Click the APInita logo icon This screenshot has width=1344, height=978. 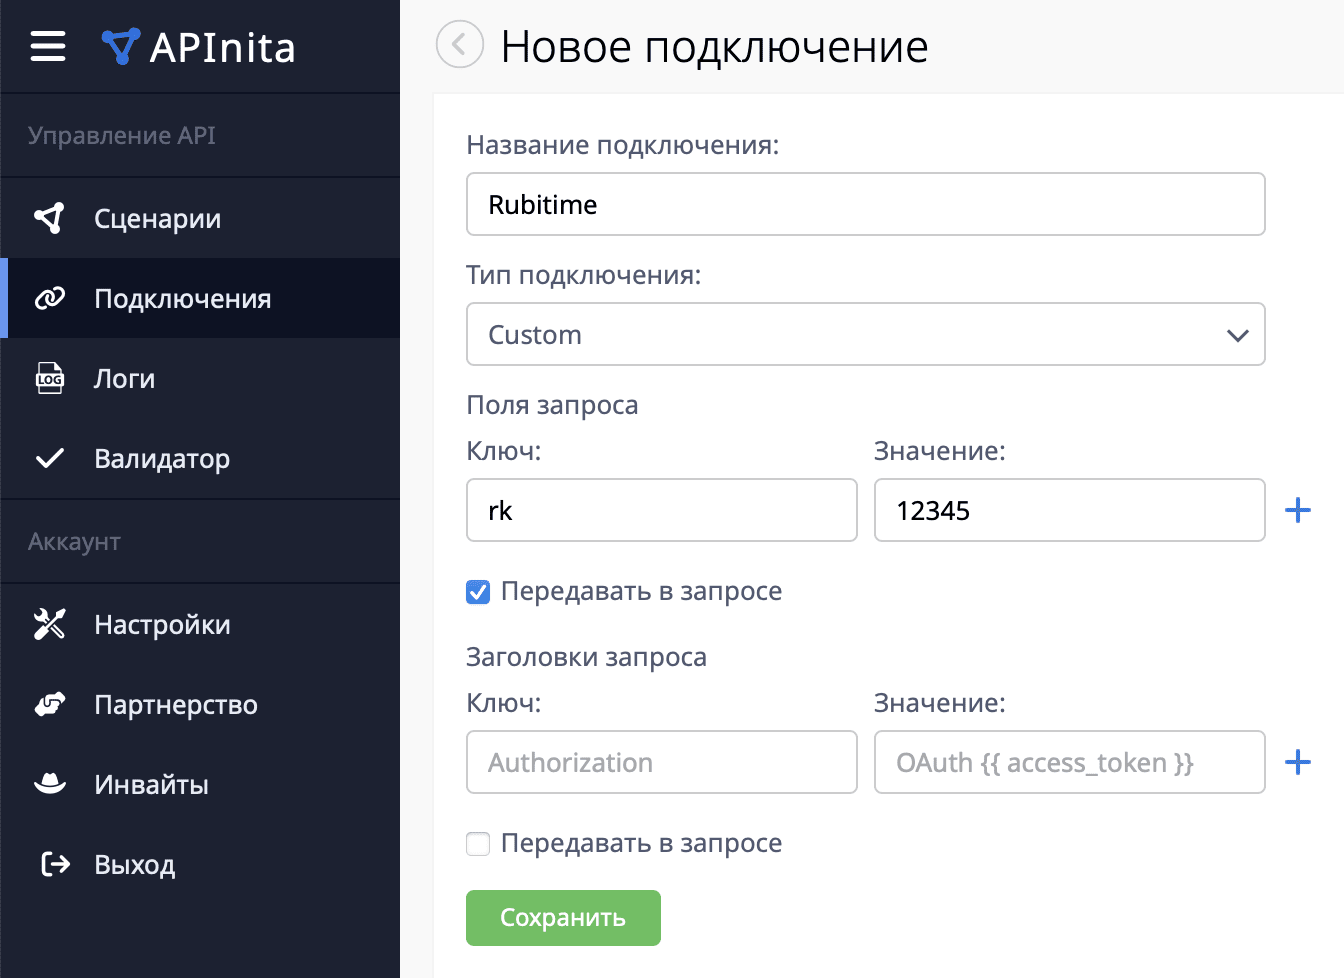click(x=120, y=46)
